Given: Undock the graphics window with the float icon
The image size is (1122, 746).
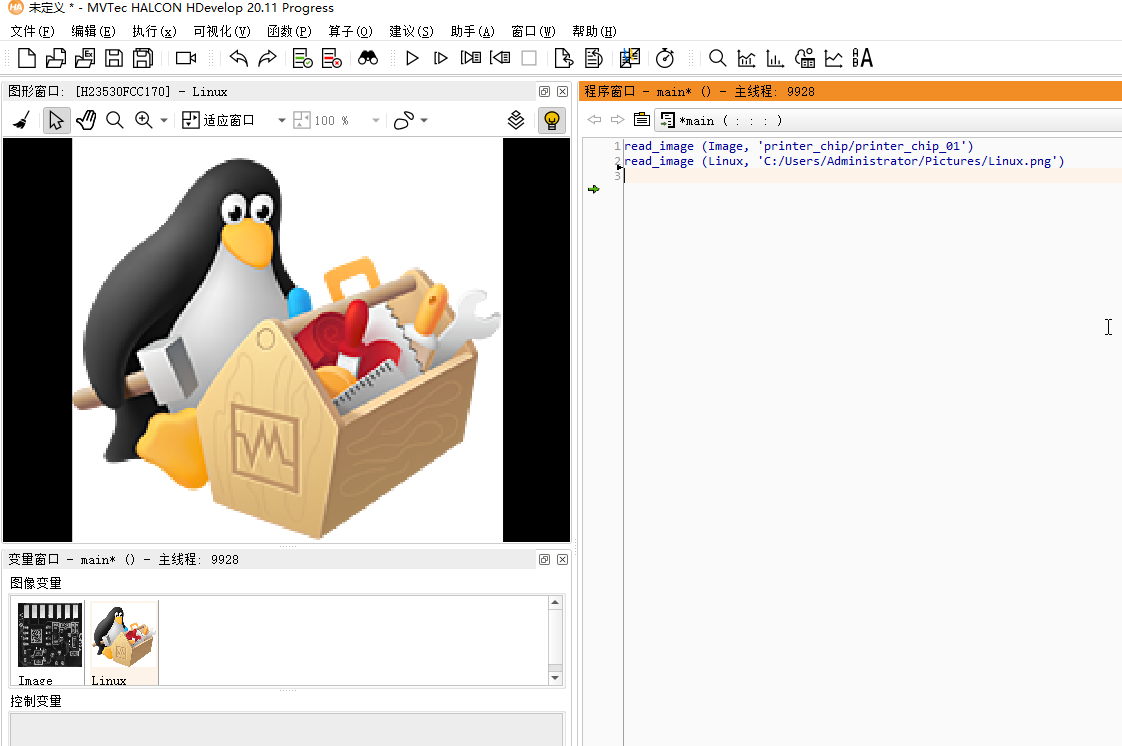Looking at the screenshot, I should pos(545,92).
